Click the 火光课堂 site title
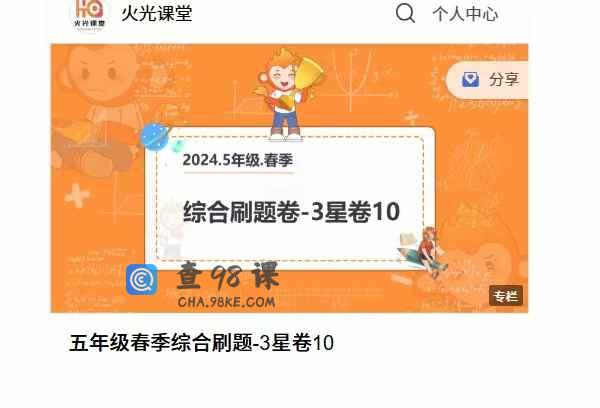 157,13
